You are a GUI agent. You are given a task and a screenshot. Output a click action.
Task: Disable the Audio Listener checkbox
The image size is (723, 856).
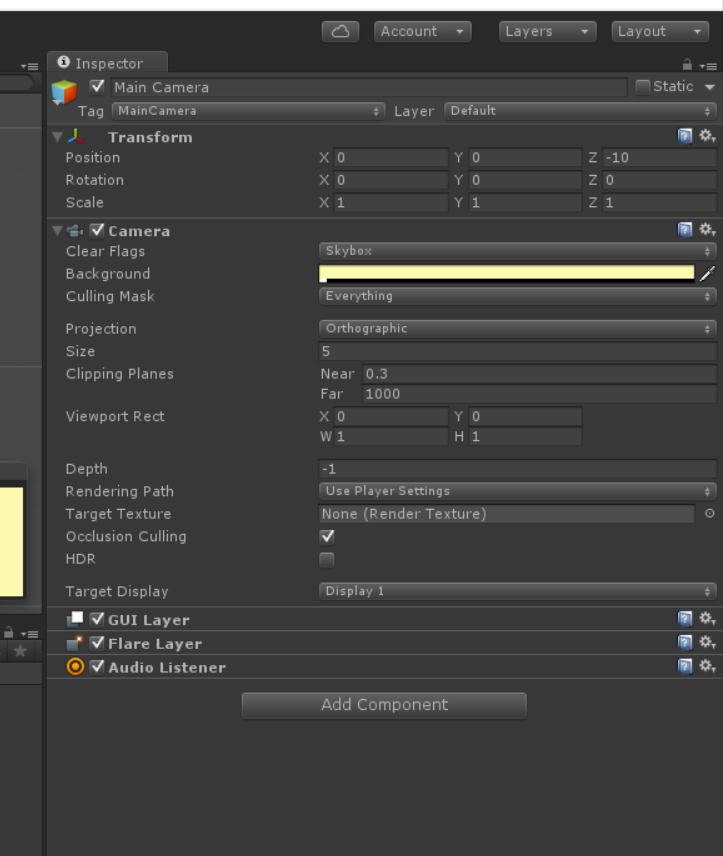(97, 667)
